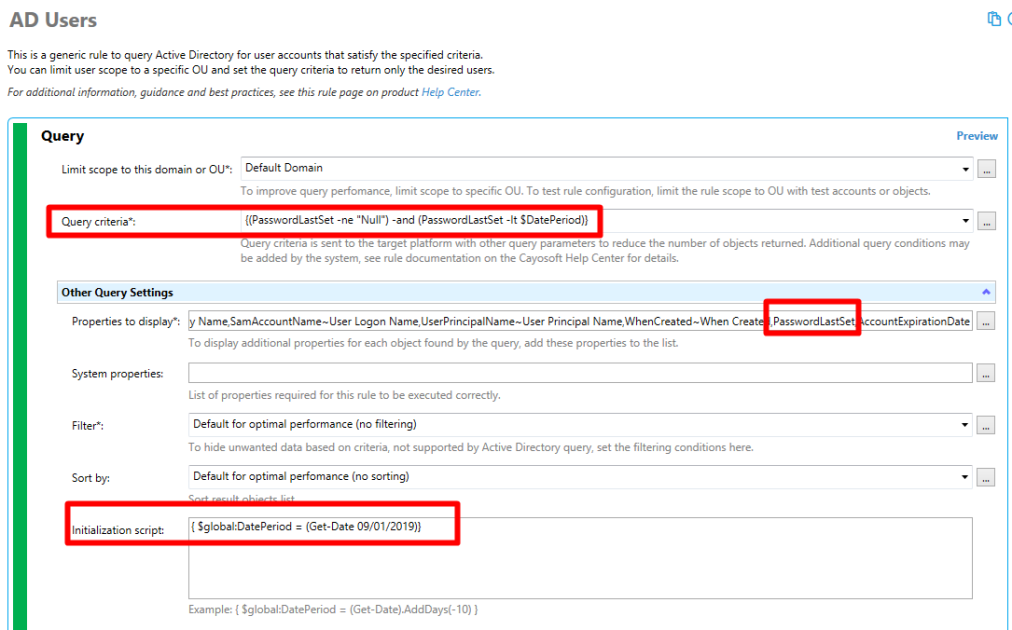Click the System properties input field
The width and height of the screenshot is (1012, 630).
point(580,373)
